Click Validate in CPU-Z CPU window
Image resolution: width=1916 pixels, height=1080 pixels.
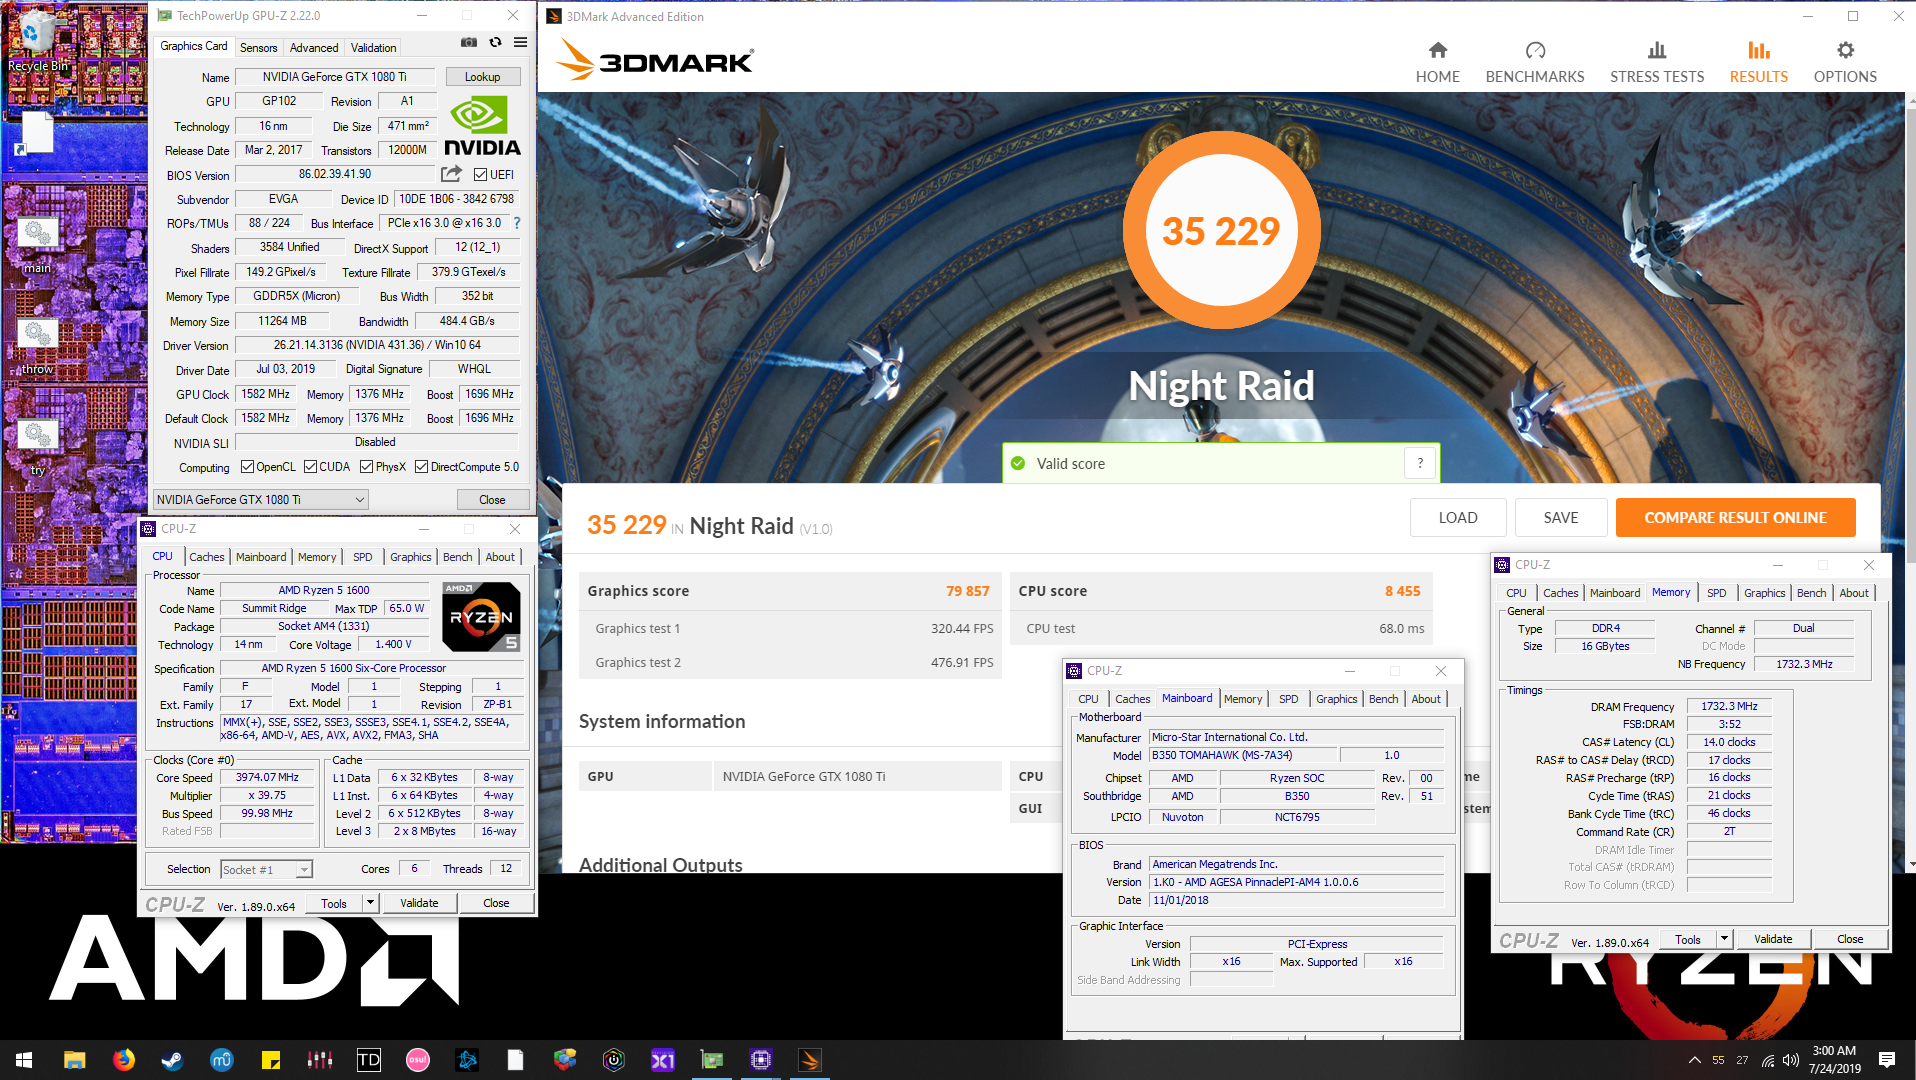(419, 903)
